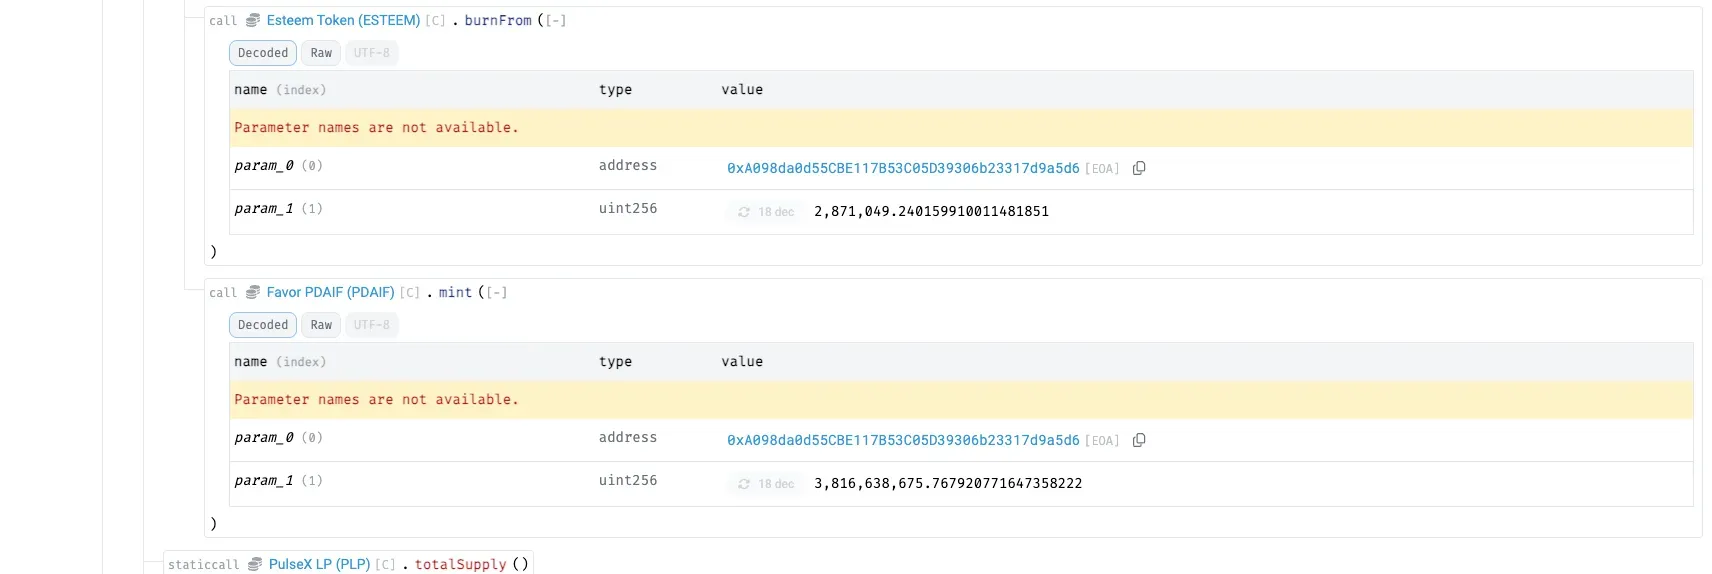Click the Esteem Token contract coin icon
1712x574 pixels.
coord(253,20)
